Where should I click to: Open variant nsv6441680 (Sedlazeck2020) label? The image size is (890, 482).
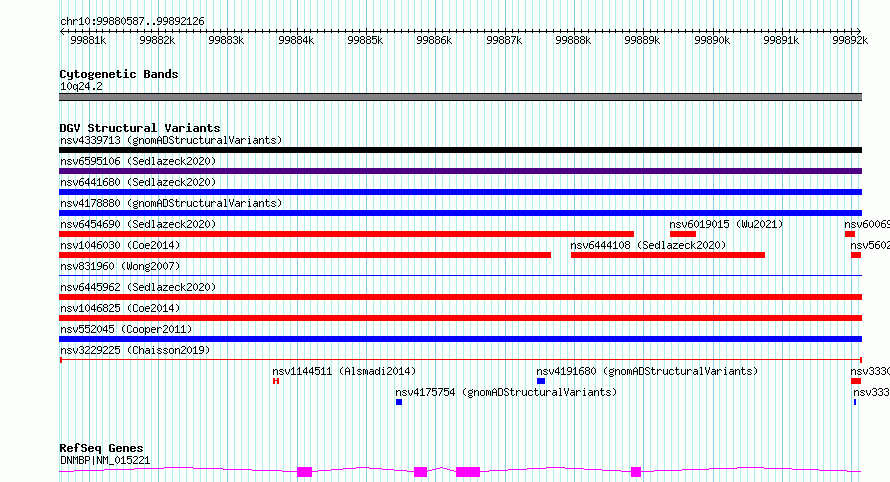click(138, 182)
